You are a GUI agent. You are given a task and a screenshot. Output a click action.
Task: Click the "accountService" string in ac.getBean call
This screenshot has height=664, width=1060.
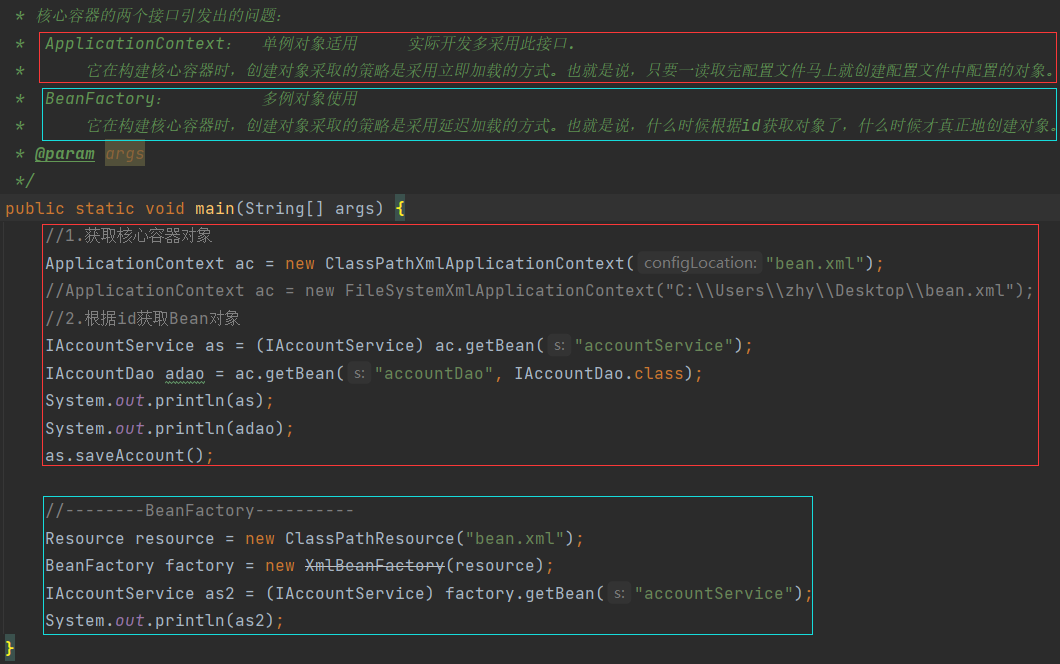click(654, 346)
